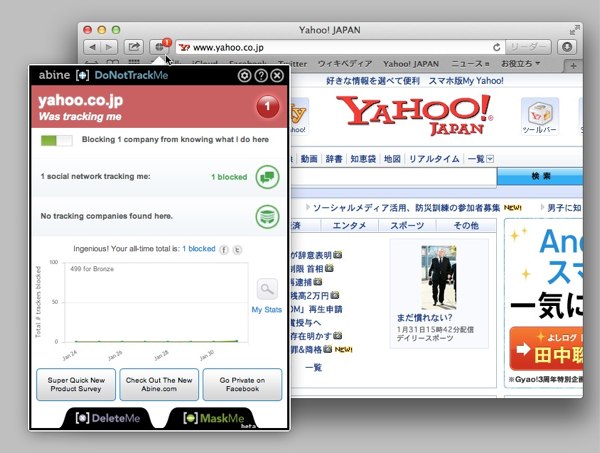Open ソーシャルメディア活用 announcement link
The image size is (600, 453).
tap(406, 208)
